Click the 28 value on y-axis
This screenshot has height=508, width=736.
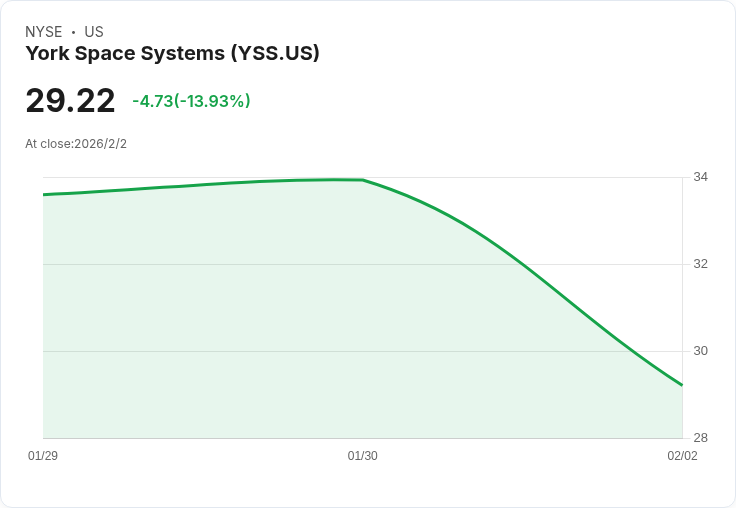[x=701, y=438]
